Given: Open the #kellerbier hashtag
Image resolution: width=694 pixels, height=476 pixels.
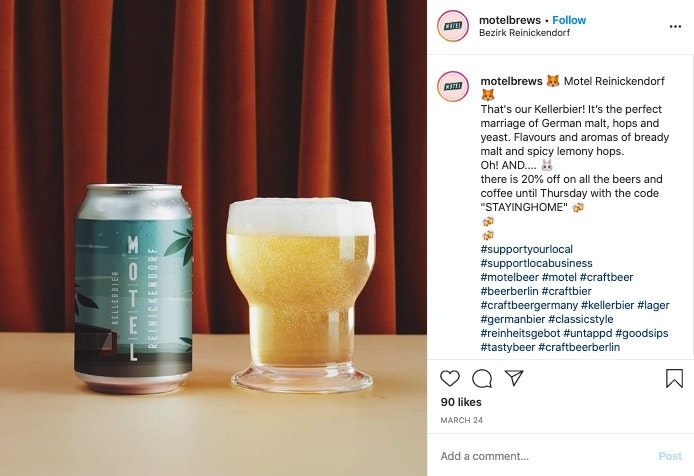Looking at the screenshot, I should 608,305.
